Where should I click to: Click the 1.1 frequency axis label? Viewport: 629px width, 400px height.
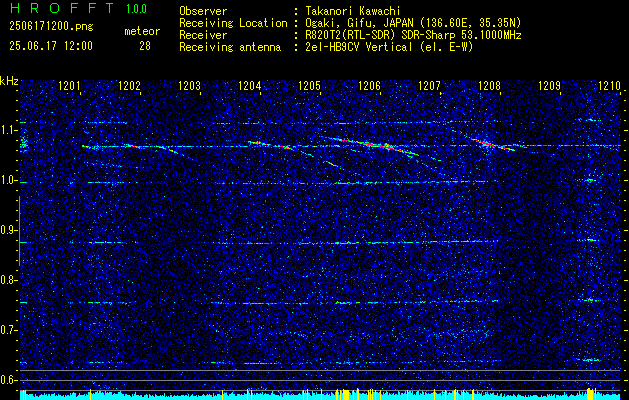(x=8, y=130)
